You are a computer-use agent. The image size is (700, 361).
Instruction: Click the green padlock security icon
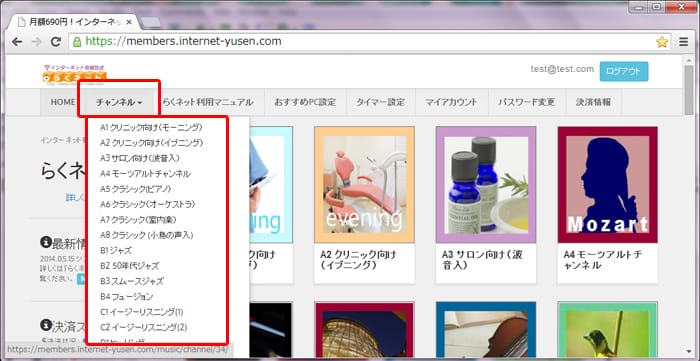click(x=77, y=42)
